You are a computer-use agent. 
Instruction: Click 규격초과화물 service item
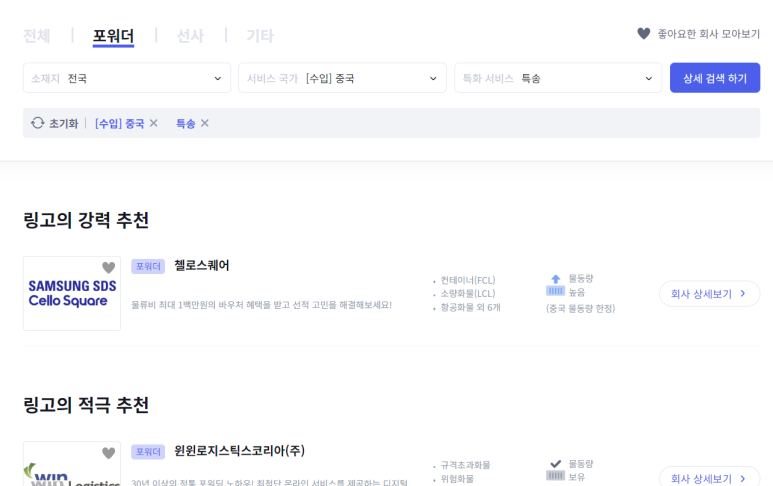click(465, 465)
